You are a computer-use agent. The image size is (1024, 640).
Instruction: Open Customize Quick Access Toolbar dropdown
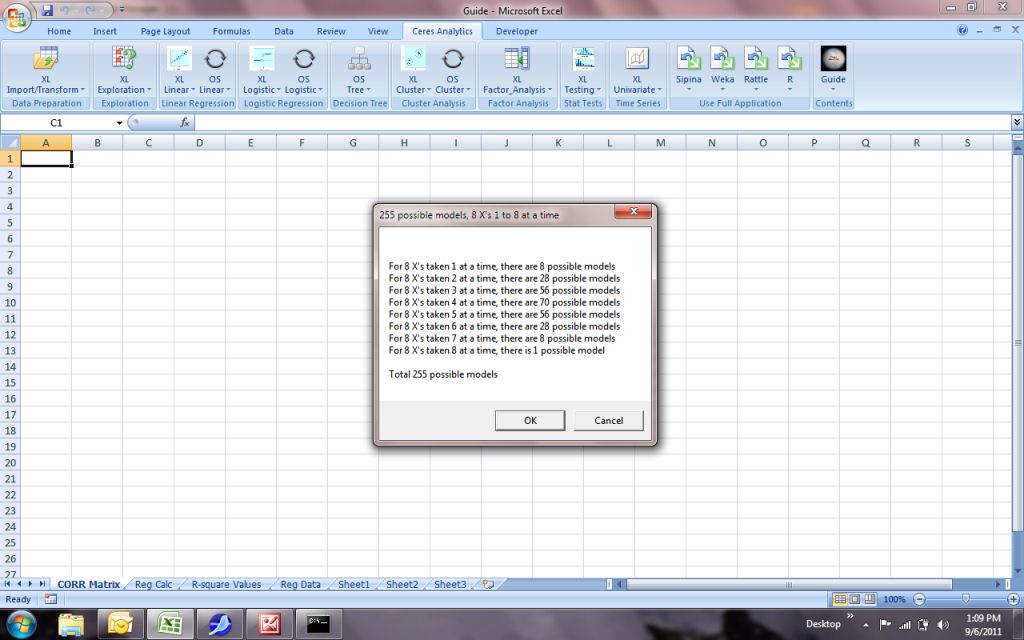[121, 10]
